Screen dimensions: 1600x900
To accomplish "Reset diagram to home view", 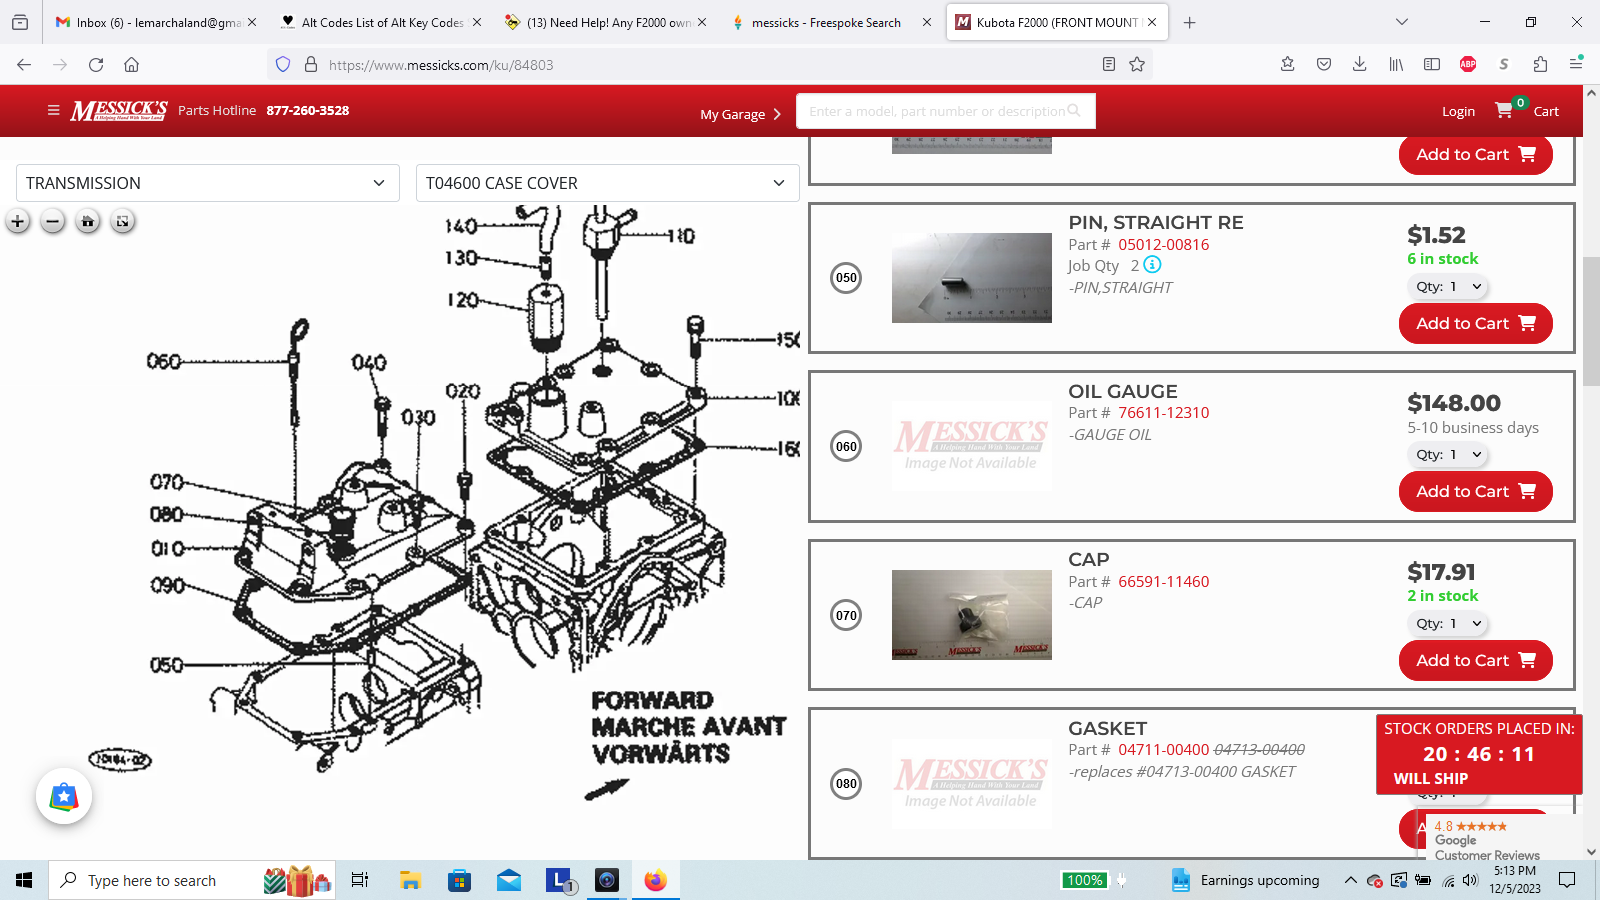I will (x=88, y=221).
